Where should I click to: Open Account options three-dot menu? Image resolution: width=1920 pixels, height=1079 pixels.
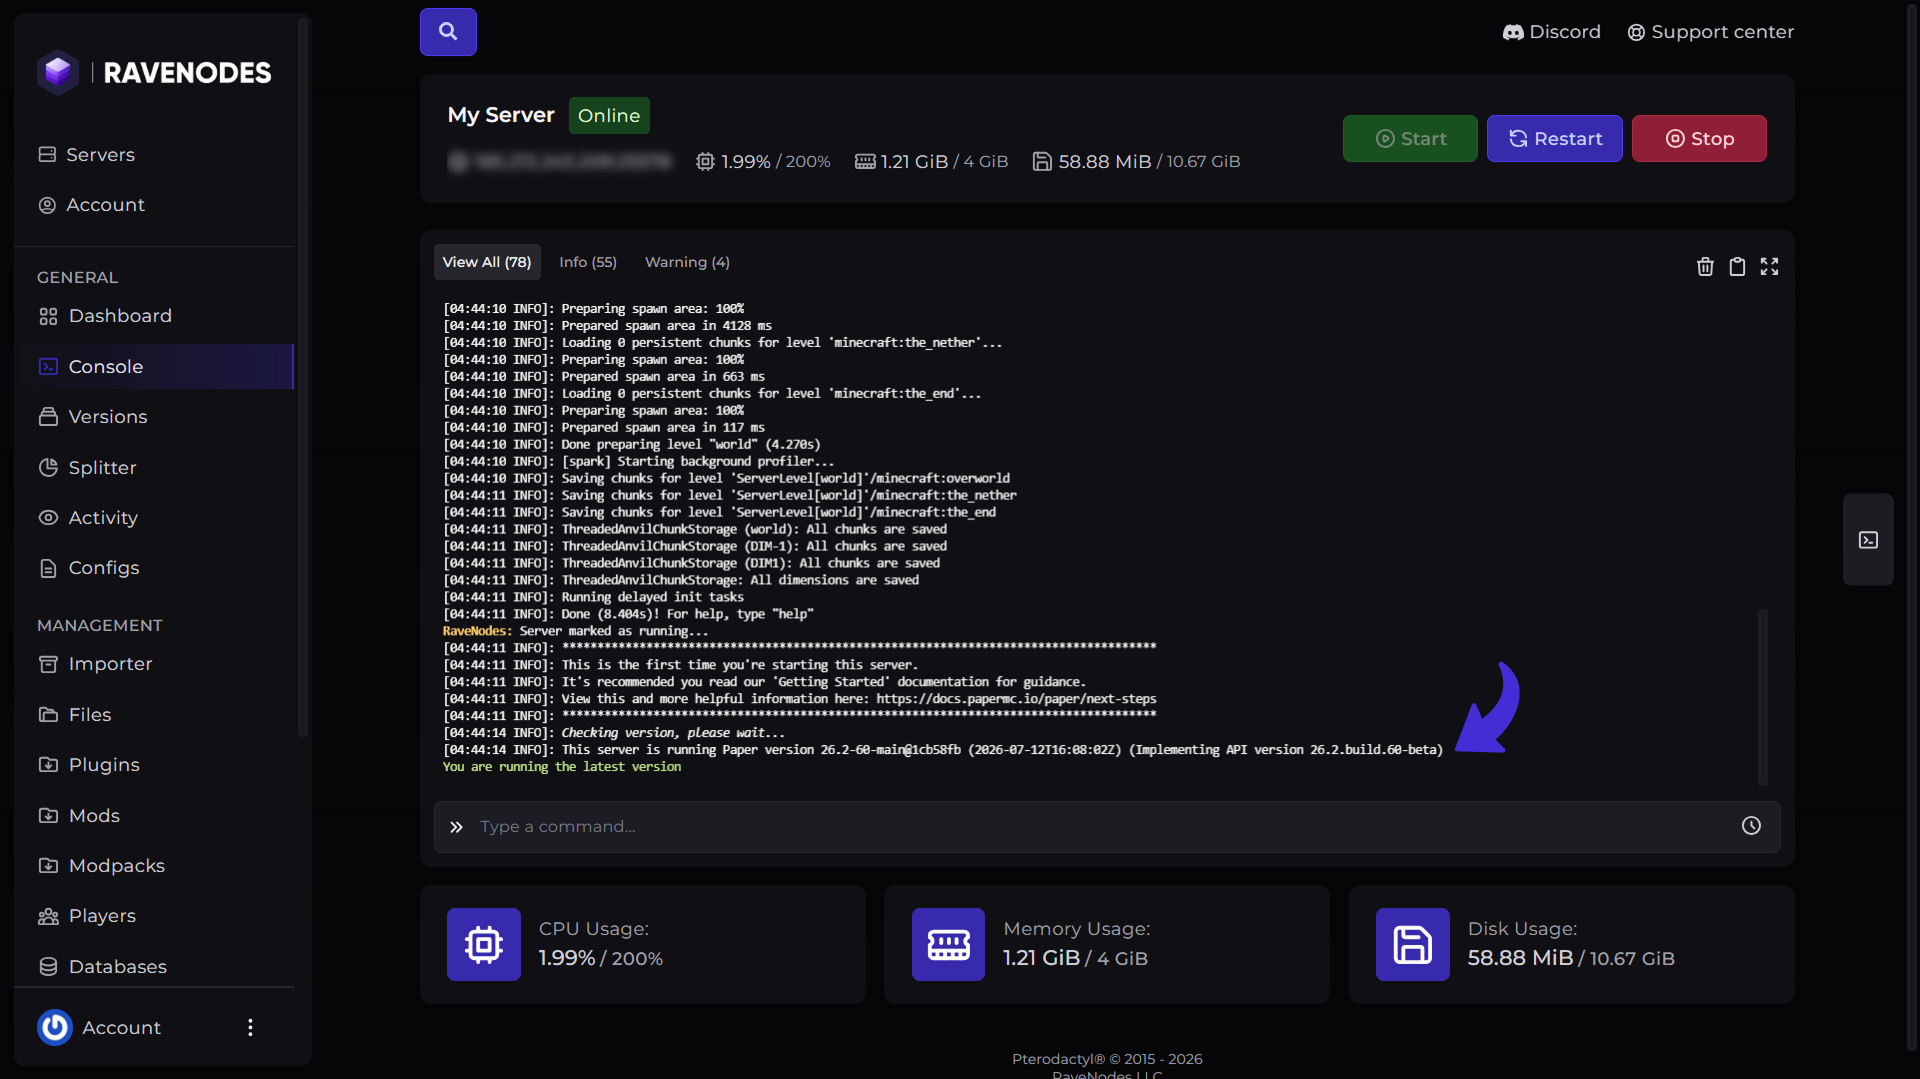[x=250, y=1027]
